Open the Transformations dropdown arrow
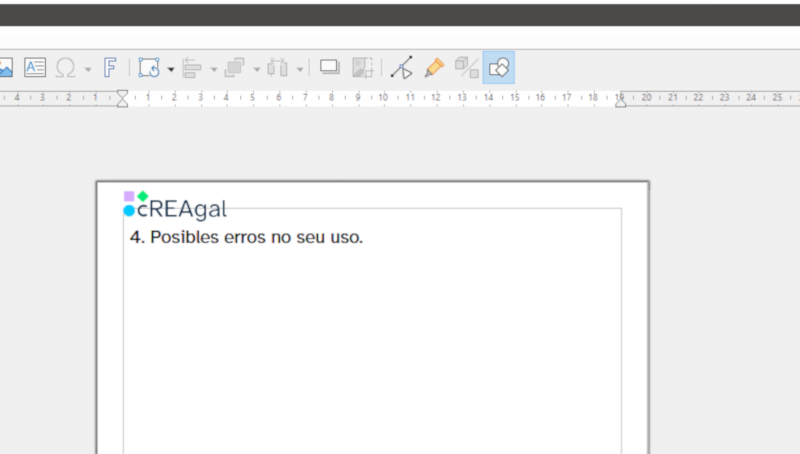This screenshot has height=454, width=800. pyautogui.click(x=171, y=69)
